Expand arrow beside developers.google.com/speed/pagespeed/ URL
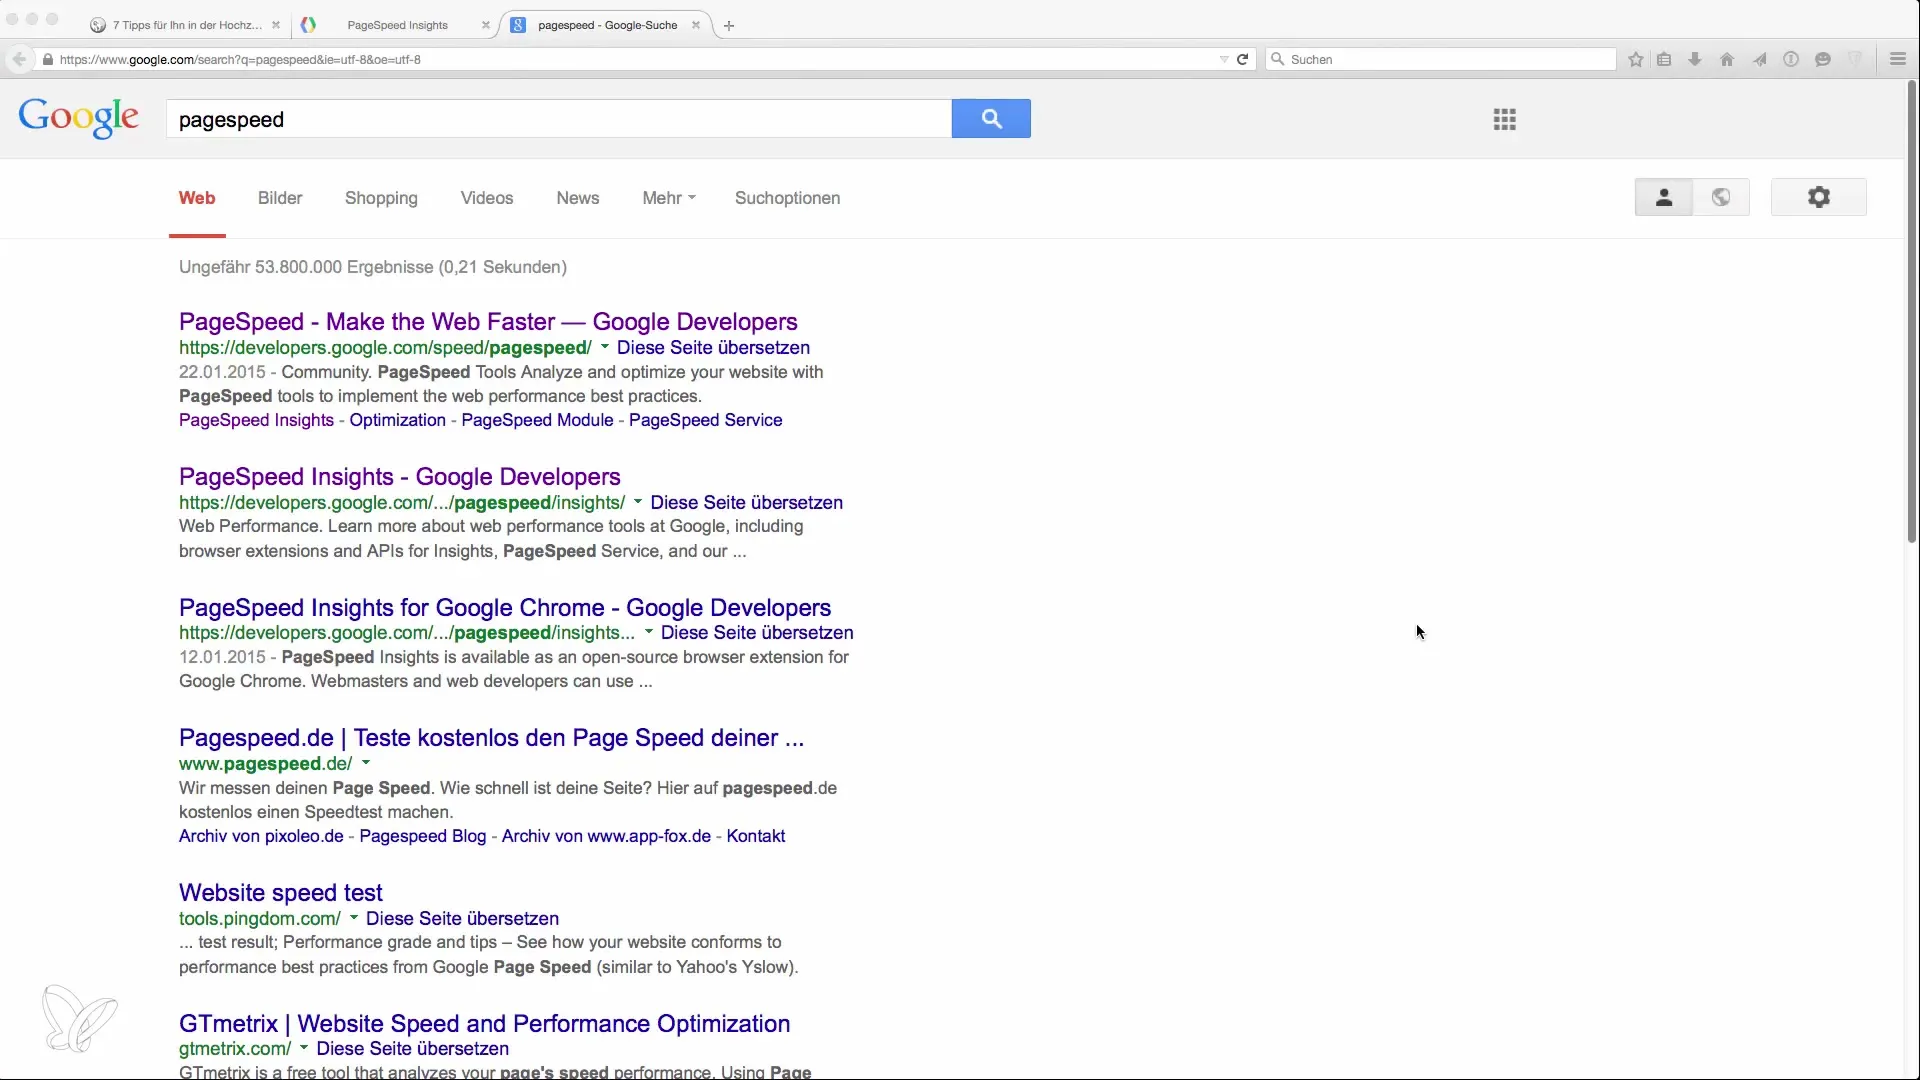 point(604,347)
